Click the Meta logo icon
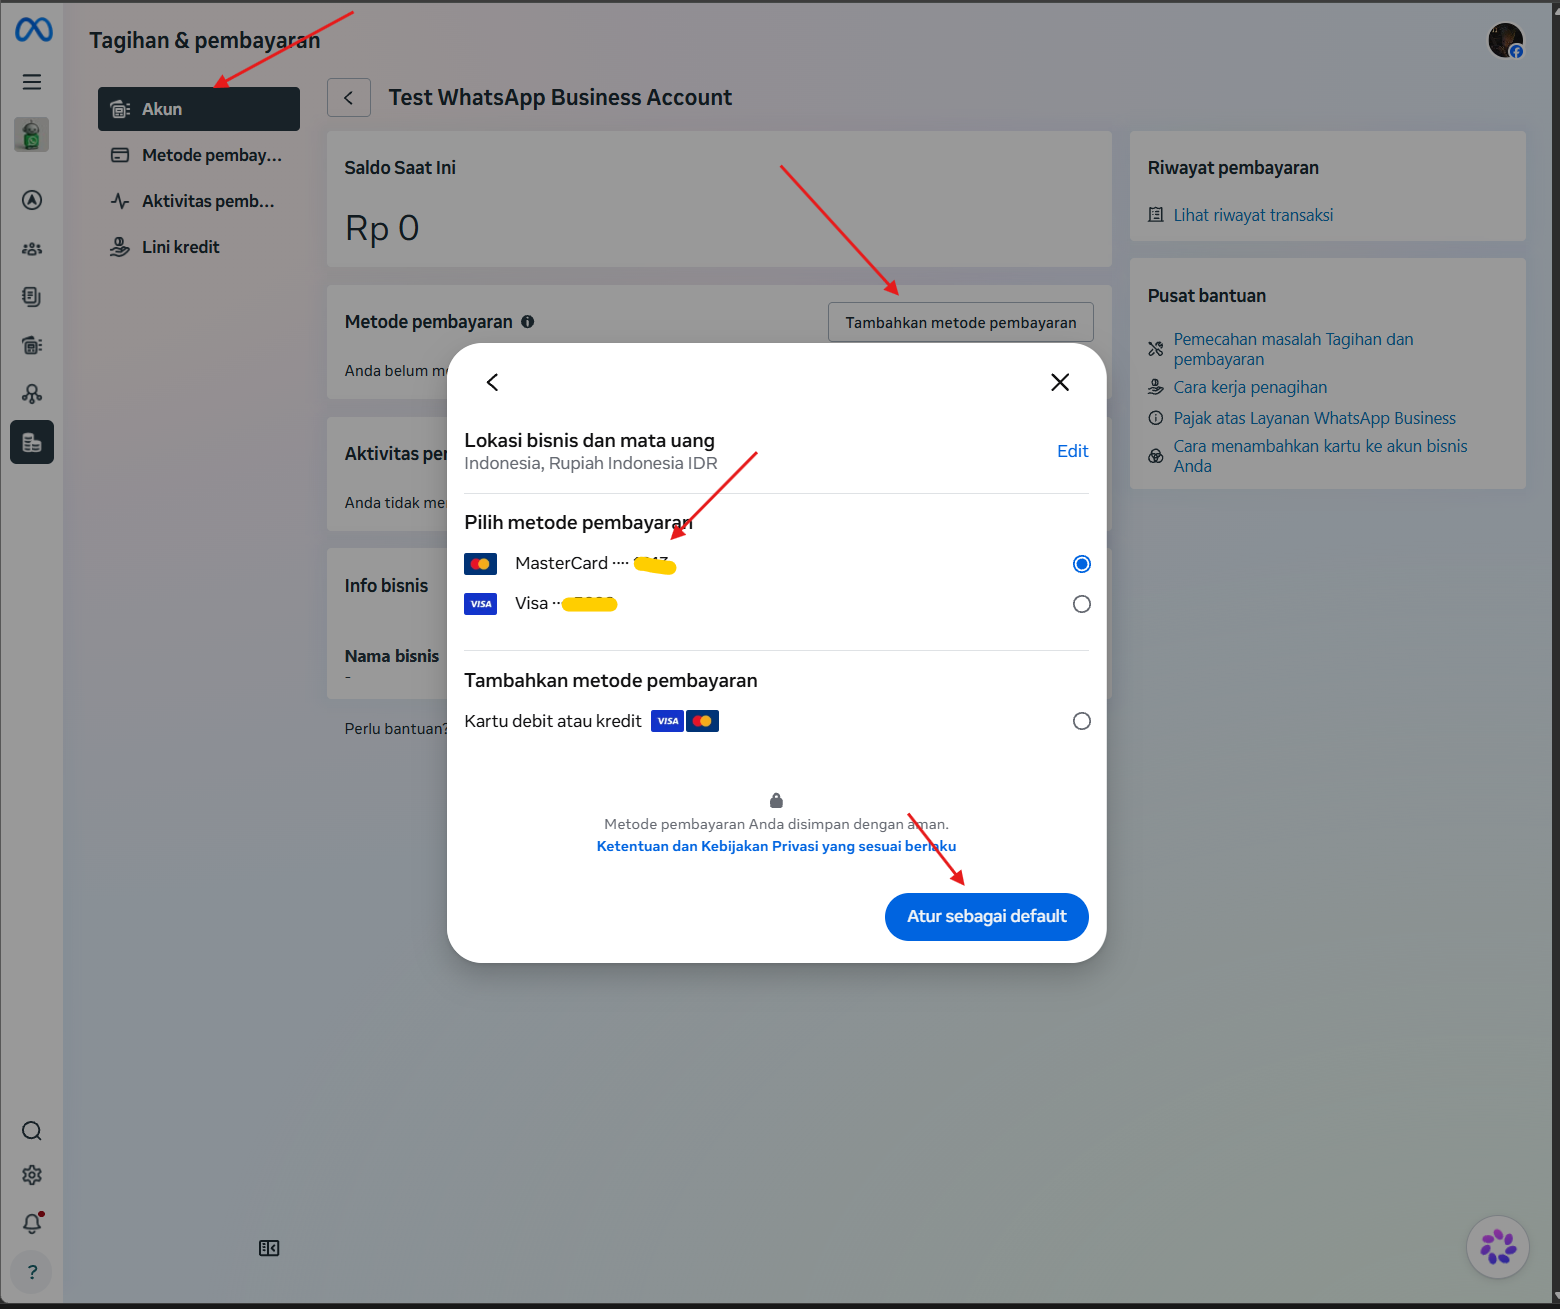Viewport: 1560px width, 1309px height. tap(33, 30)
